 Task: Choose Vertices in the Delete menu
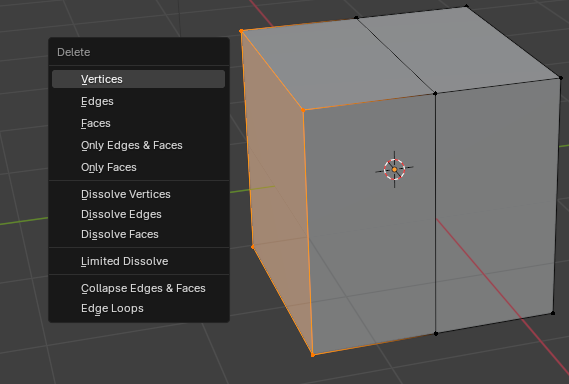(x=138, y=79)
